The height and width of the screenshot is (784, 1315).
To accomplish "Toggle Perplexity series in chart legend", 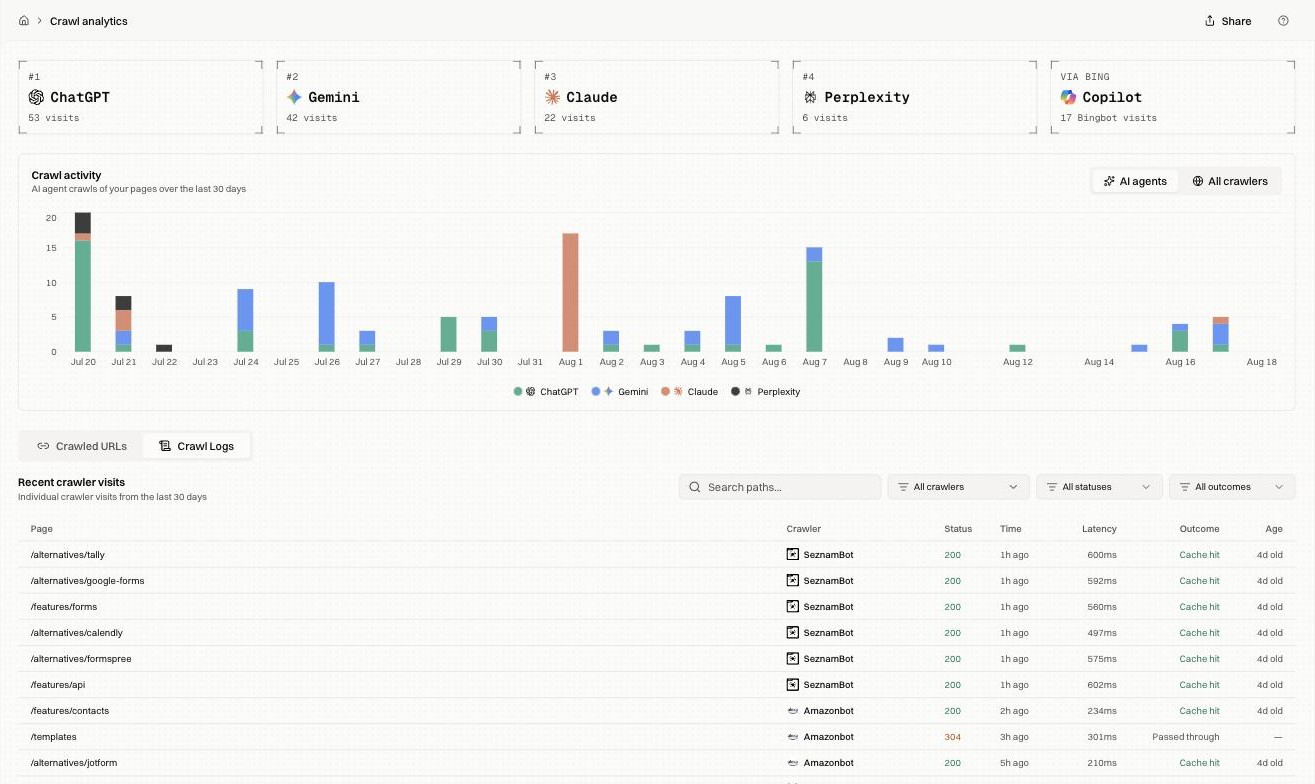I will 765,392.
